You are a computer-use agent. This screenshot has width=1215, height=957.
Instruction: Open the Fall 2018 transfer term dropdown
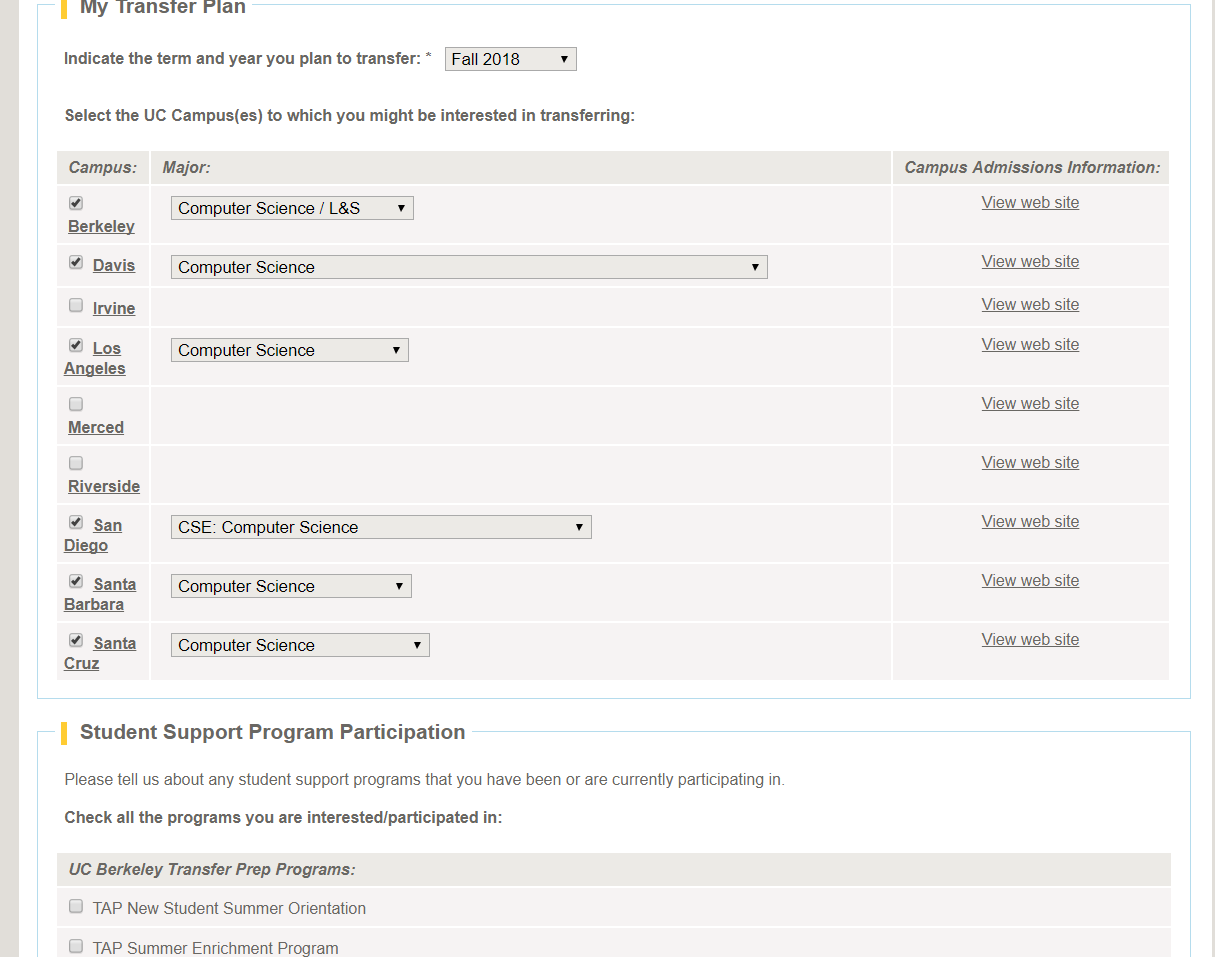click(x=511, y=59)
